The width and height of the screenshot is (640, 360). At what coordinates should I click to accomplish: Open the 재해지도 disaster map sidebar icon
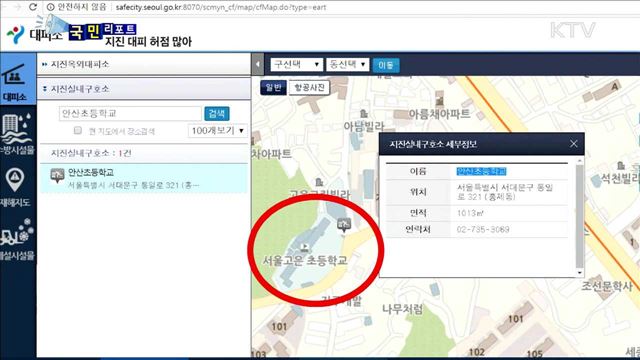click(x=16, y=187)
